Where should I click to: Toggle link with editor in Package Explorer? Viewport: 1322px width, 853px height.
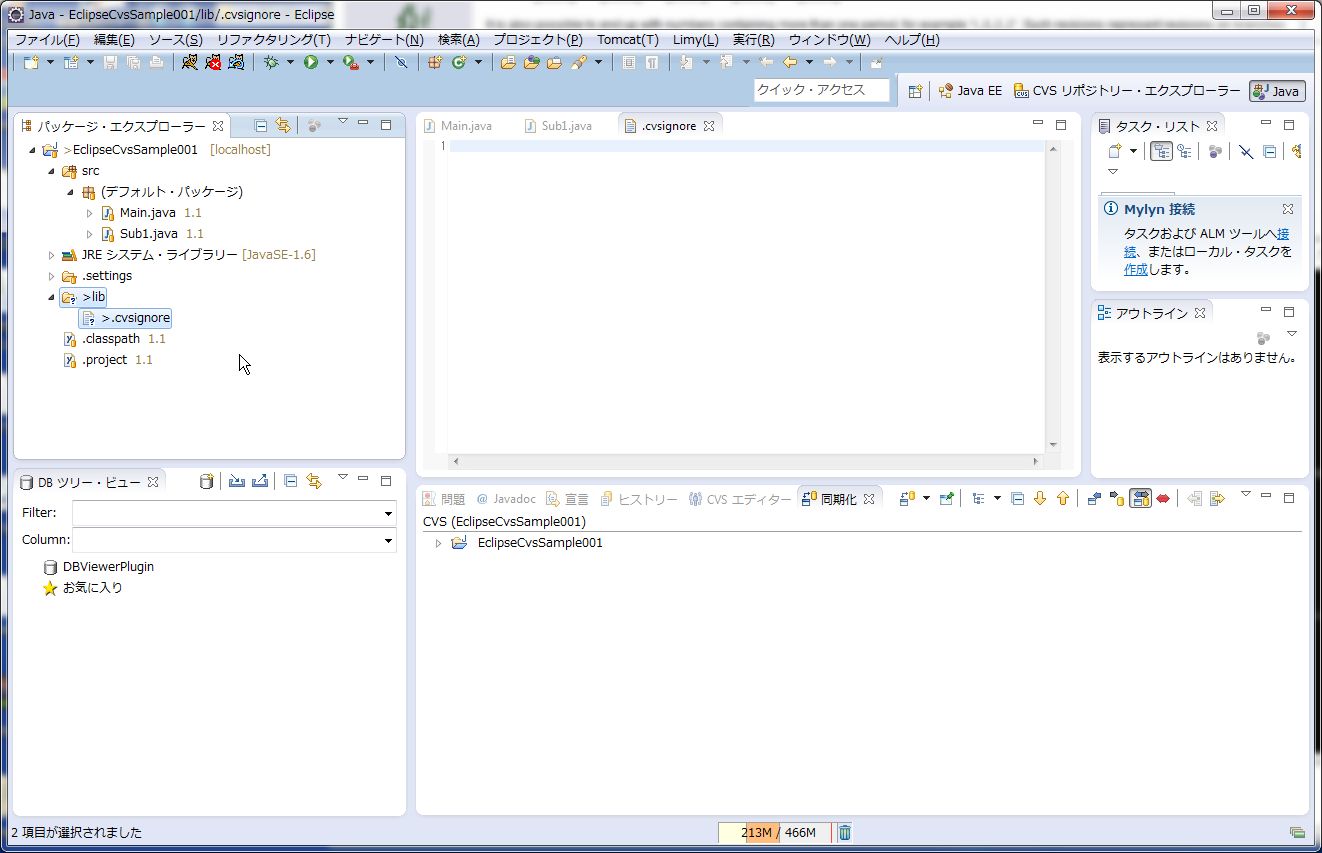click(284, 126)
